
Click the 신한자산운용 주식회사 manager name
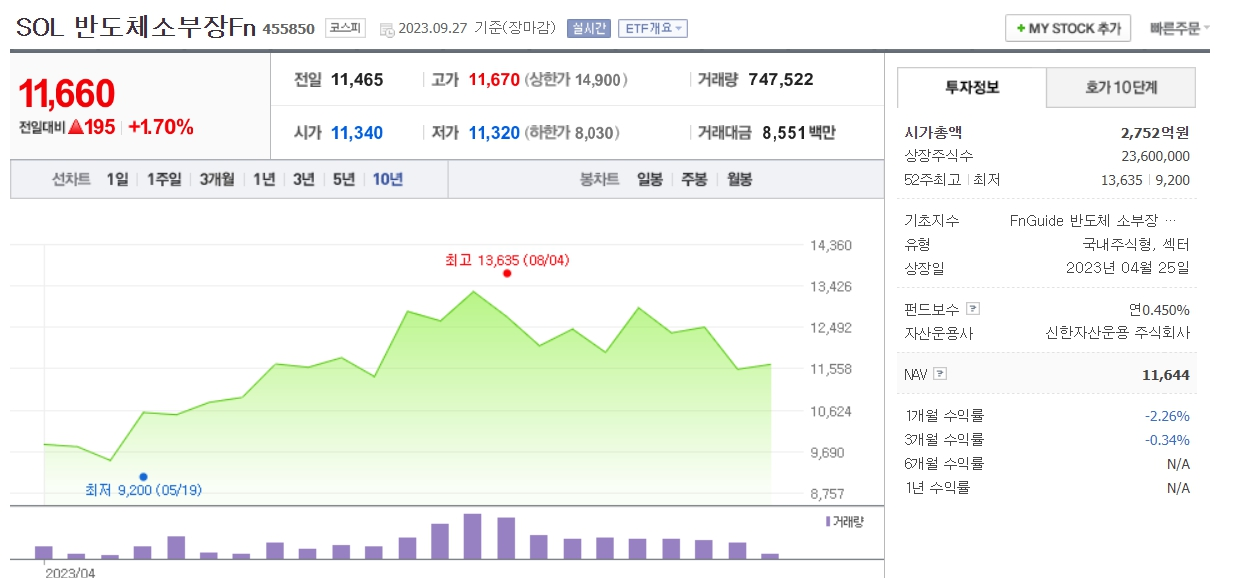(1117, 333)
